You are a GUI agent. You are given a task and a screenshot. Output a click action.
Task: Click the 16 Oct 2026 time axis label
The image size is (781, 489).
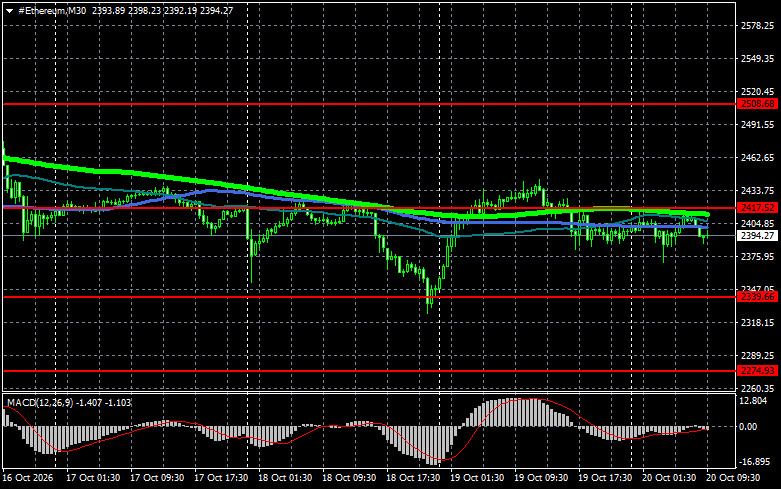click(x=27, y=478)
